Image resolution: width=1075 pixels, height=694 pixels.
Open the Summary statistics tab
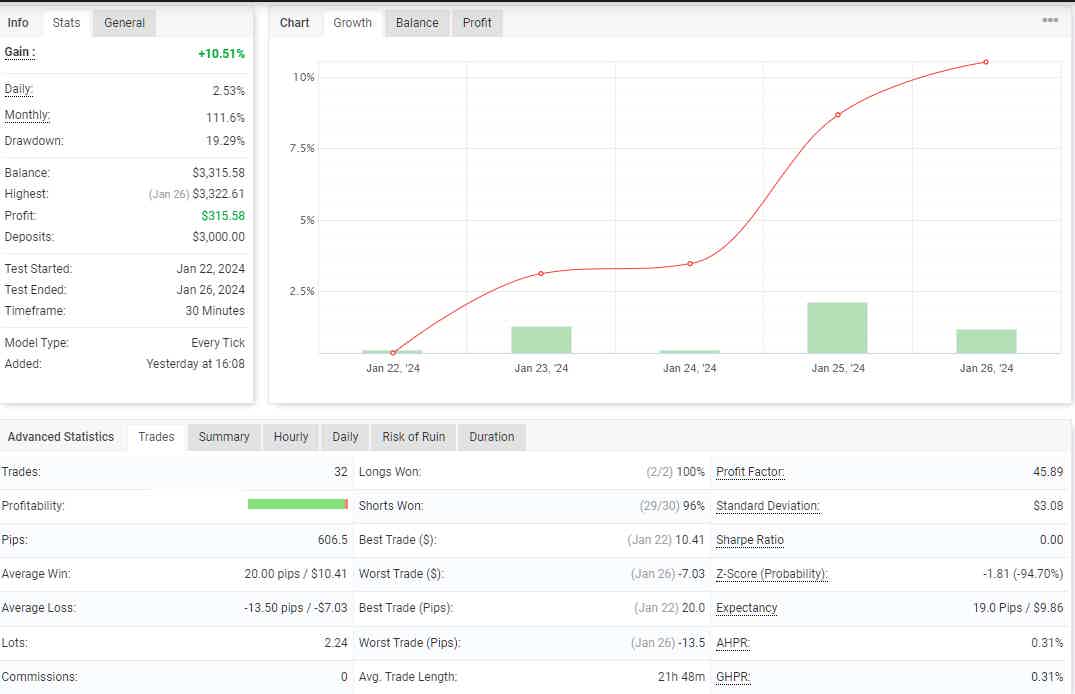pyautogui.click(x=223, y=437)
